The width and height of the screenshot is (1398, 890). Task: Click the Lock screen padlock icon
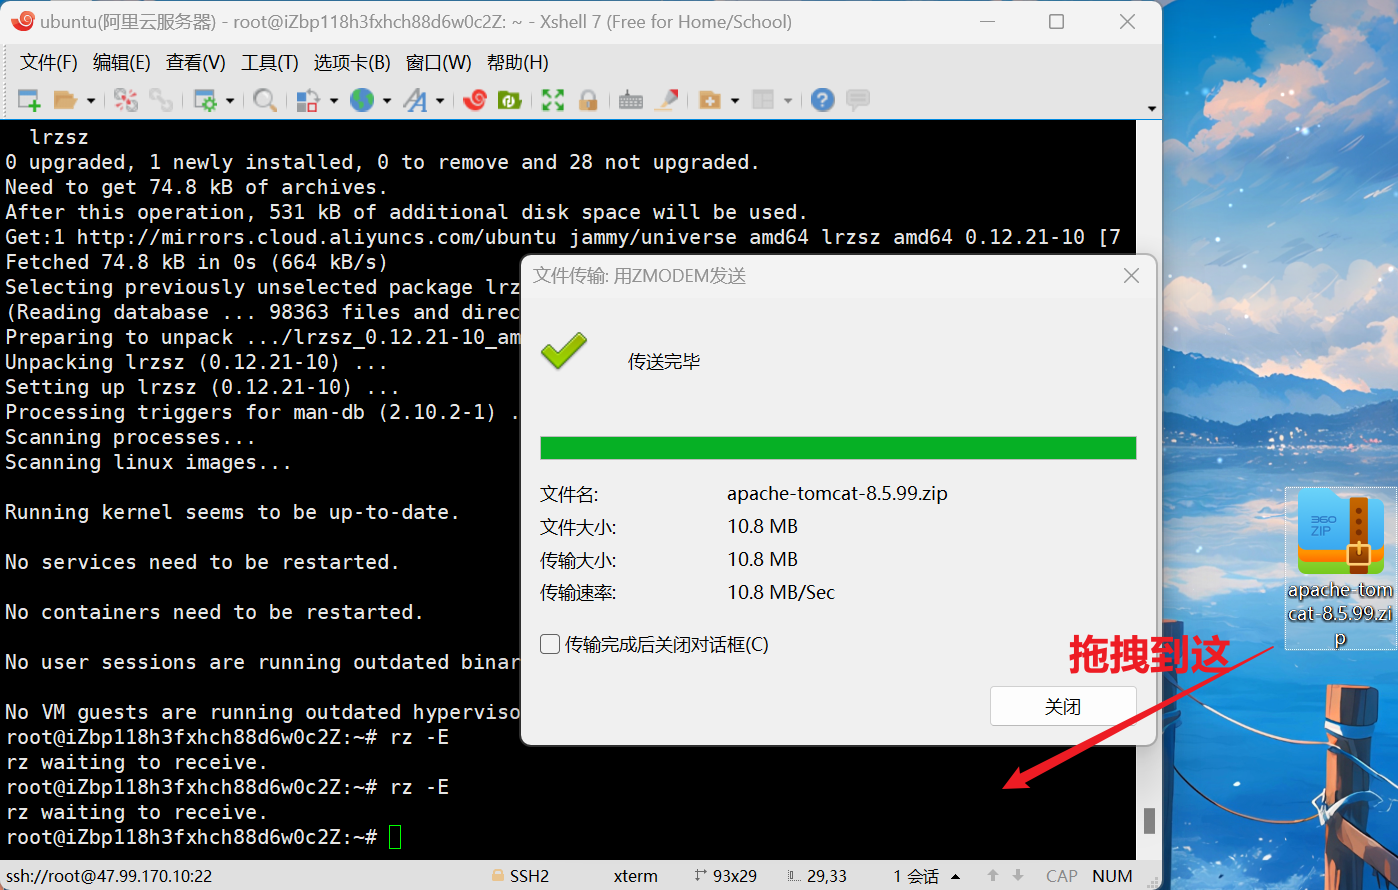coord(588,99)
